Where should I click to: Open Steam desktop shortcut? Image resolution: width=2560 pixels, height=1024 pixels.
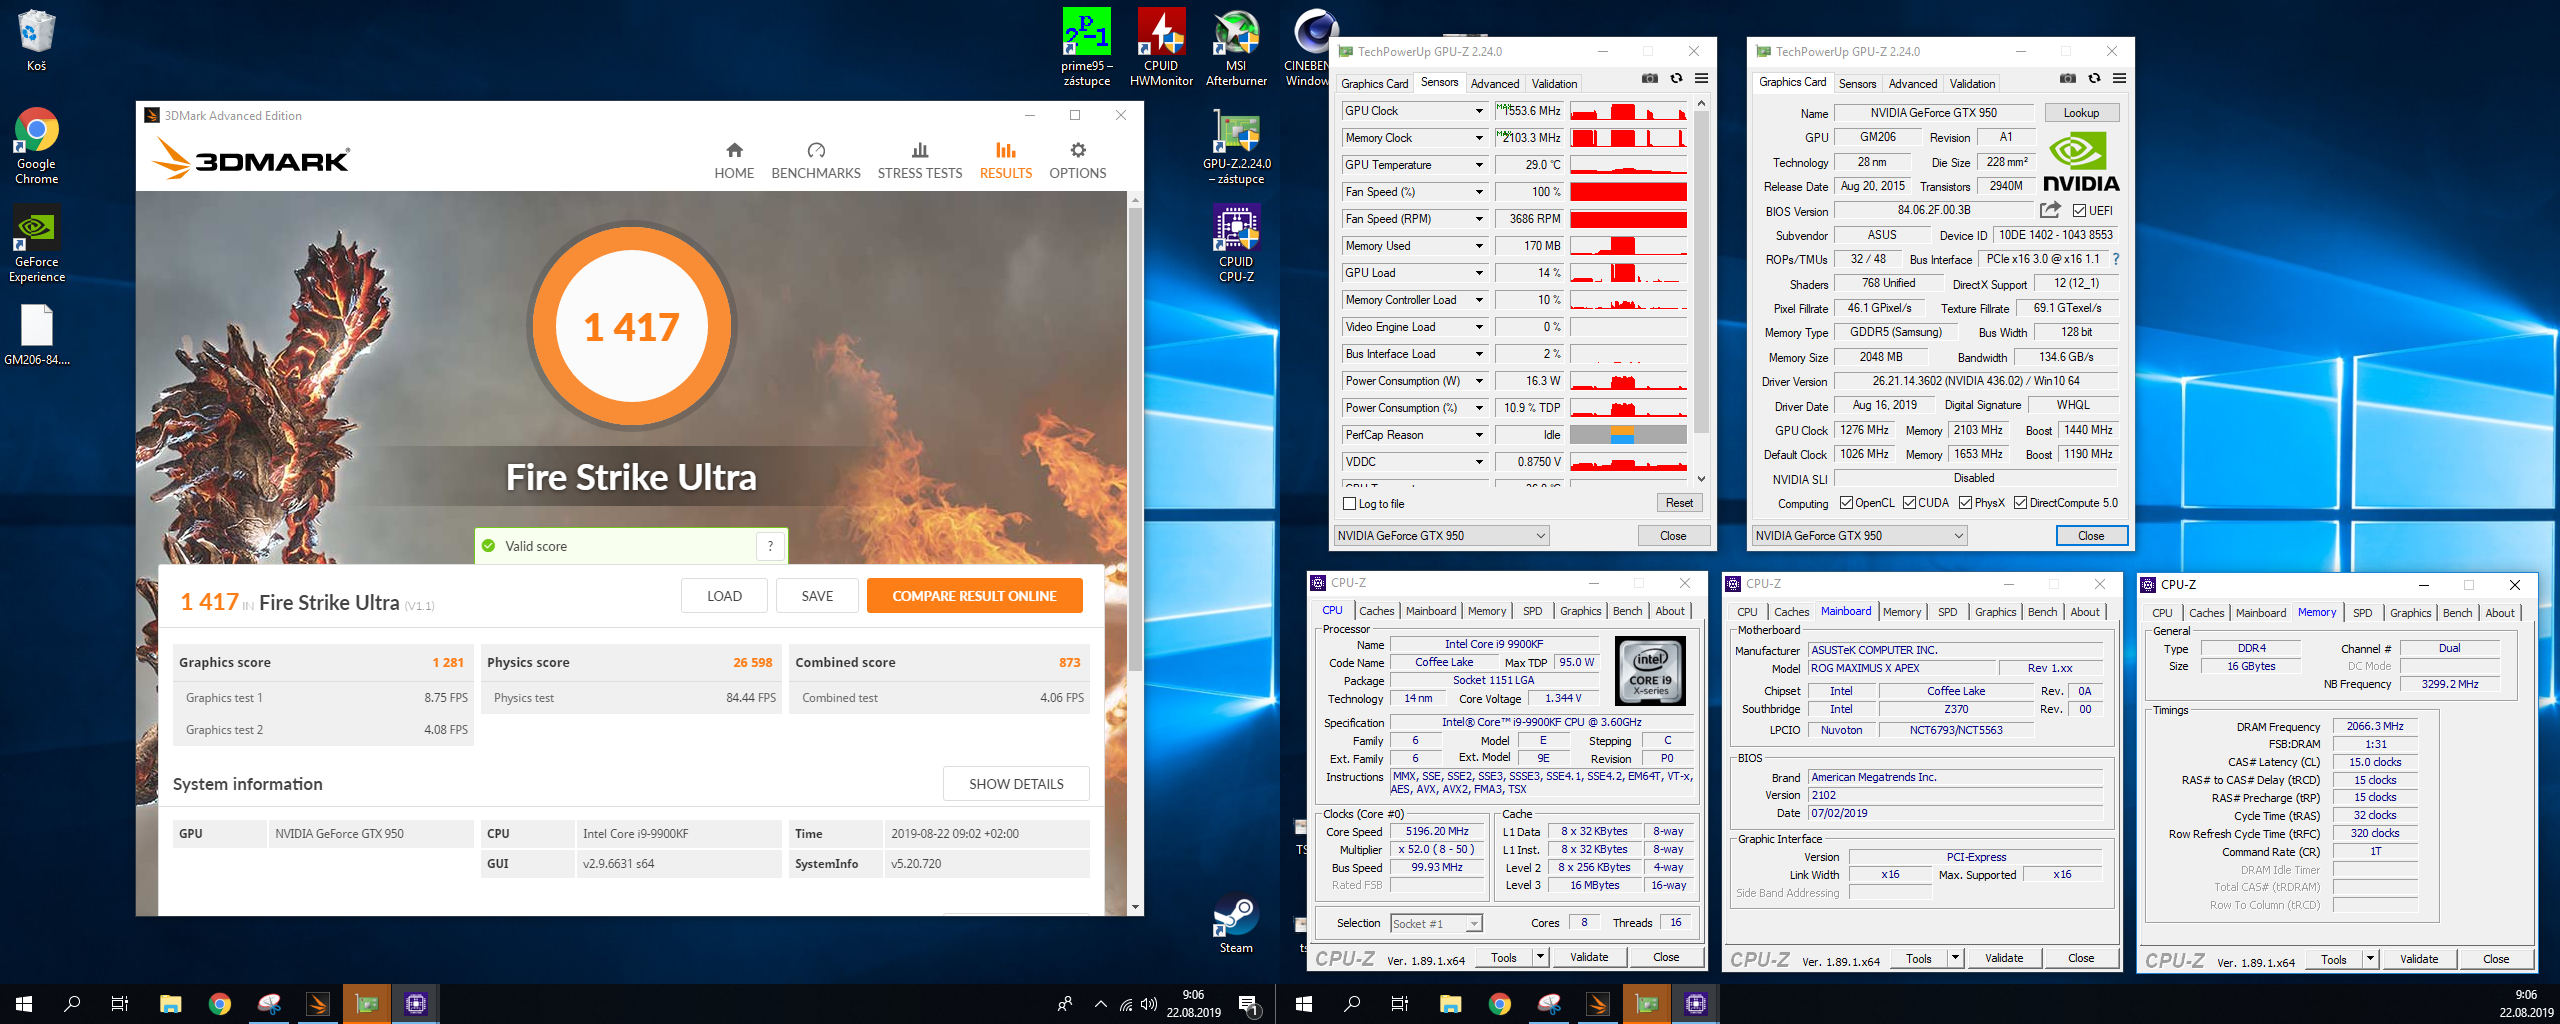point(1236,923)
